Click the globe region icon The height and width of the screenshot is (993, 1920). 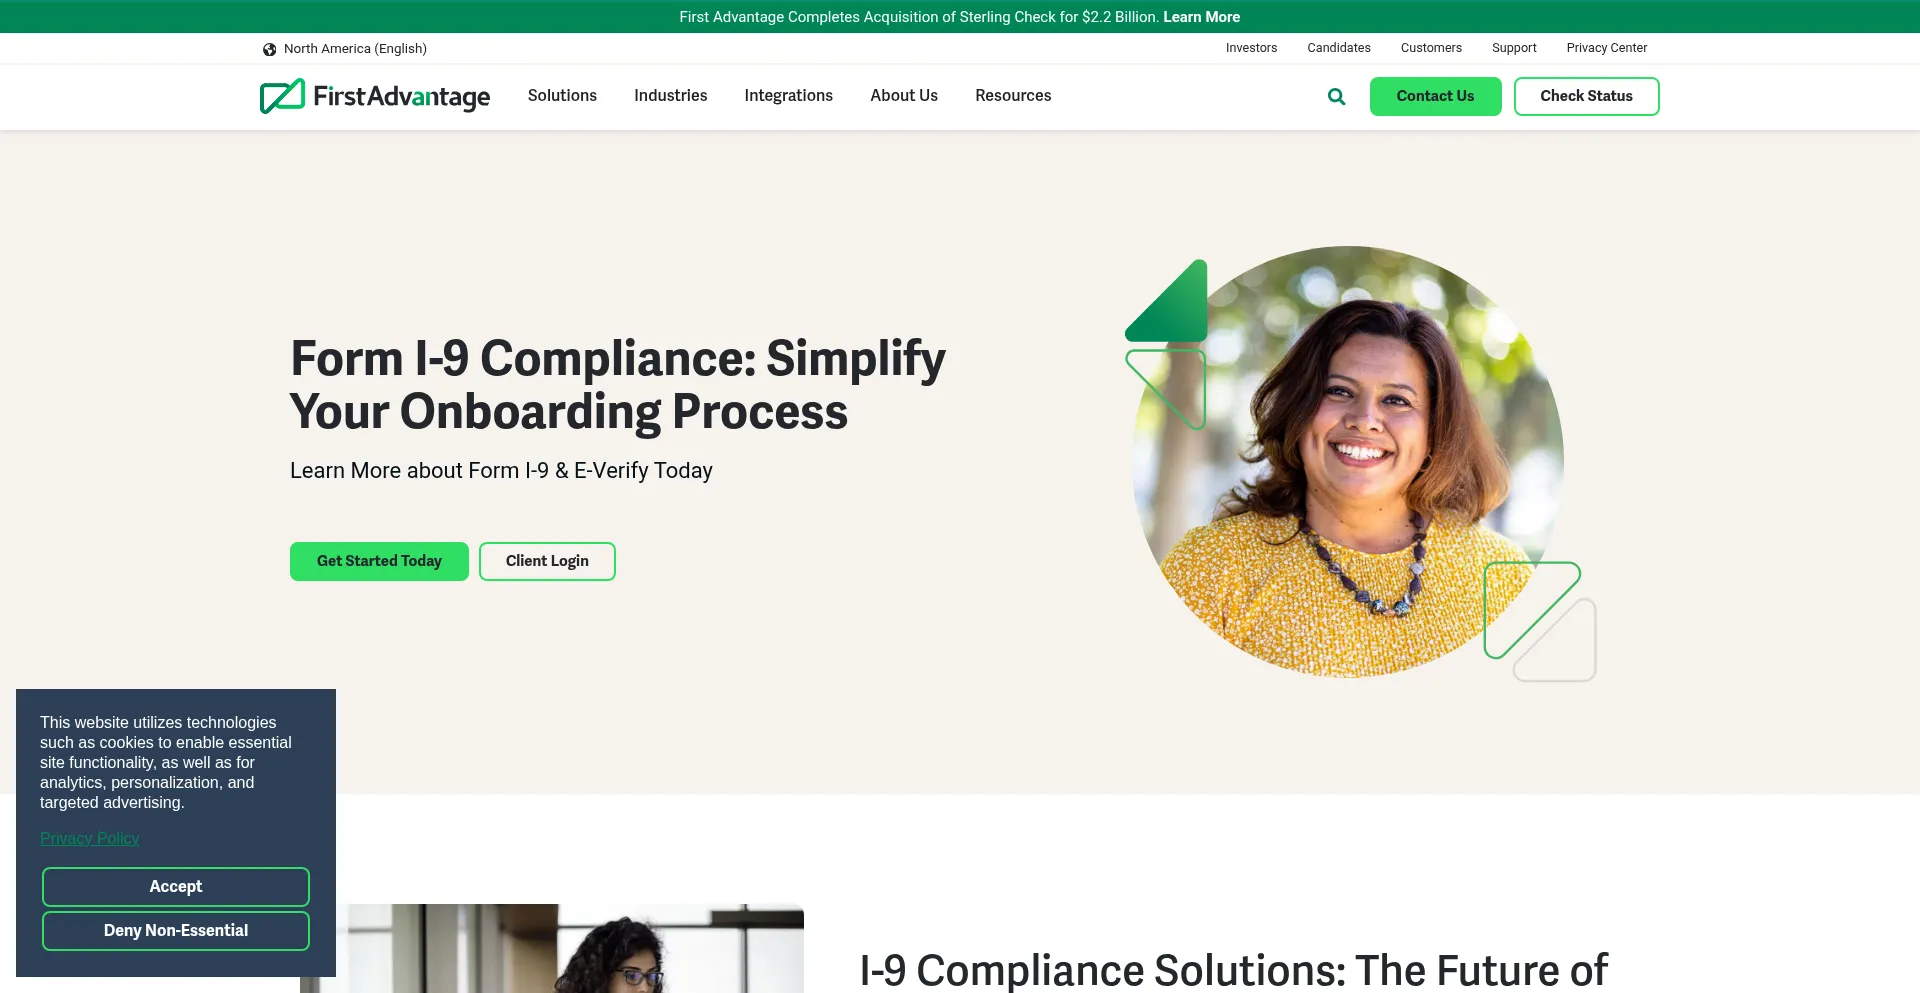(x=269, y=49)
